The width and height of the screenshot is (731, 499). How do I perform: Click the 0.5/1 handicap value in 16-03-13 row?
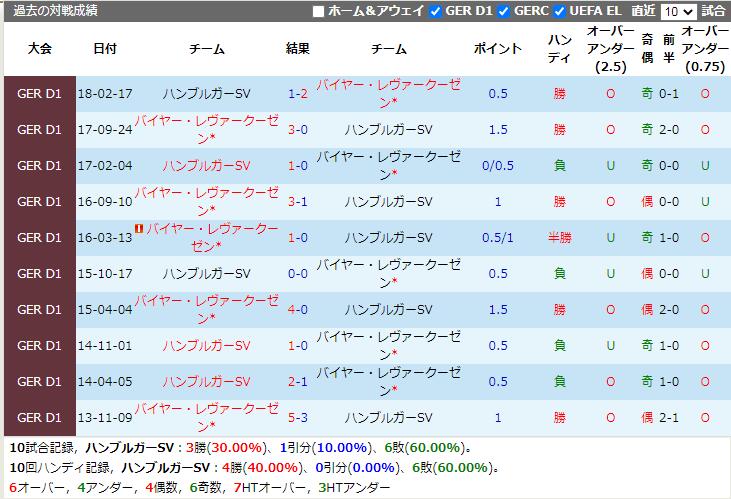tap(498, 238)
